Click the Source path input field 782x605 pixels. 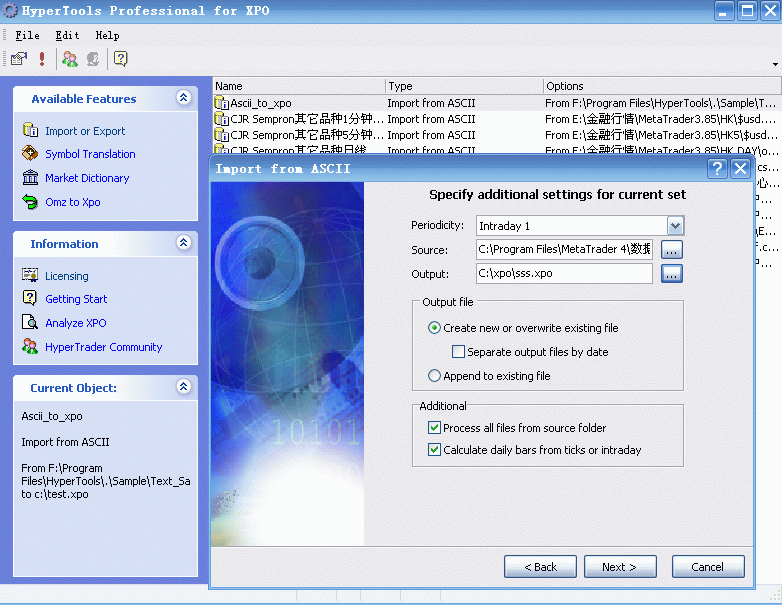(x=564, y=249)
